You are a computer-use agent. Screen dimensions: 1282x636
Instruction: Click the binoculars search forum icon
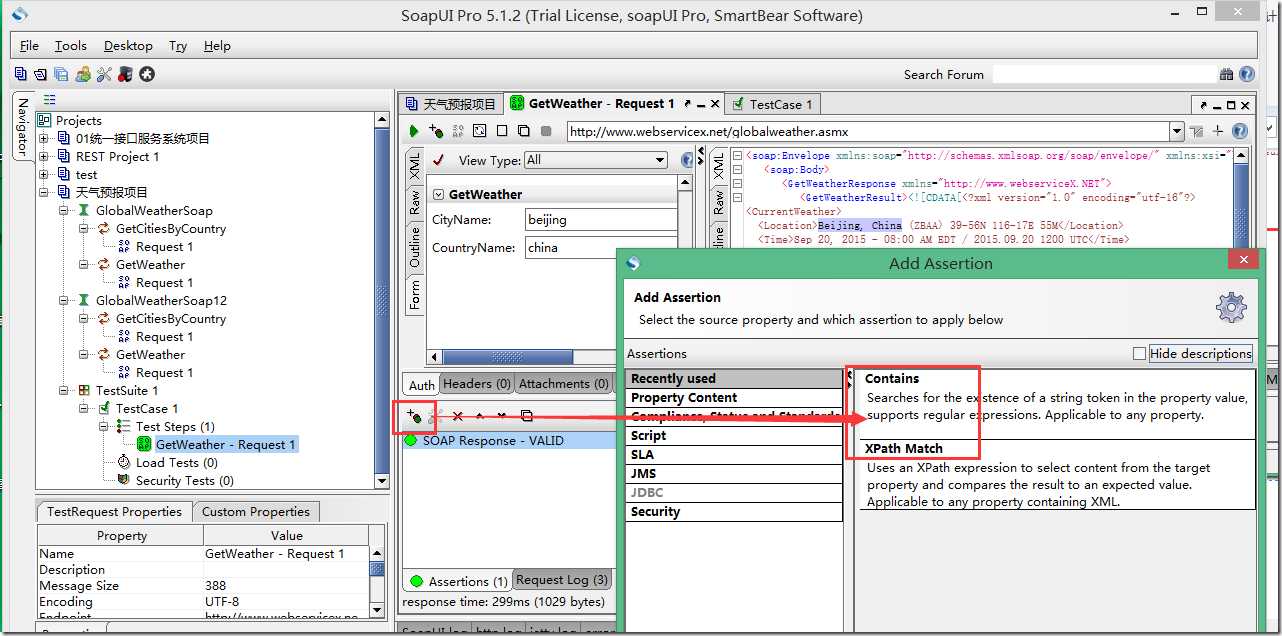tap(1226, 74)
